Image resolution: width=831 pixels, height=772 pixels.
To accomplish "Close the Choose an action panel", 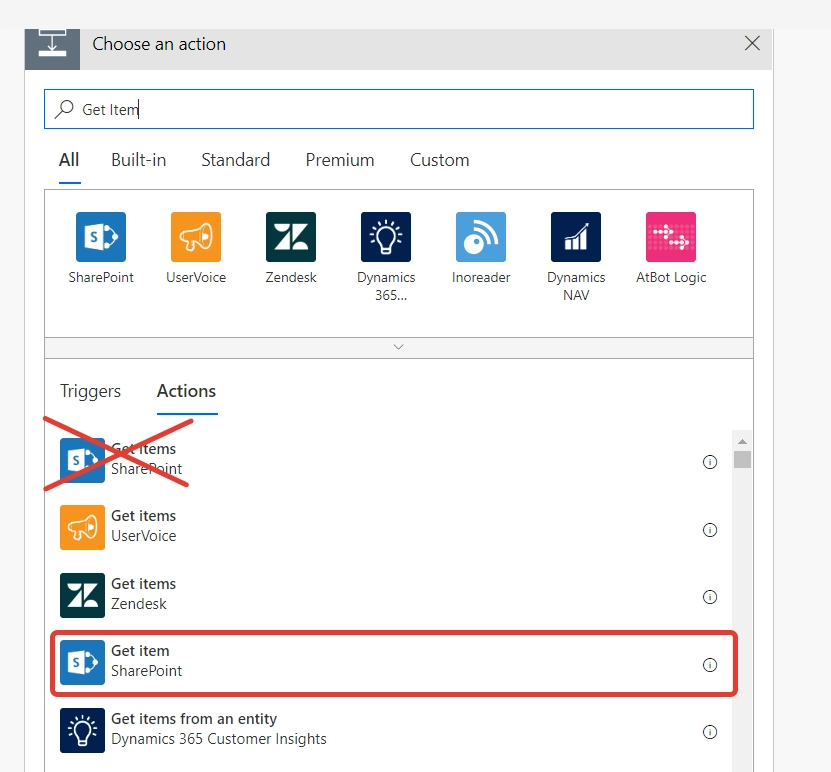I will point(752,43).
